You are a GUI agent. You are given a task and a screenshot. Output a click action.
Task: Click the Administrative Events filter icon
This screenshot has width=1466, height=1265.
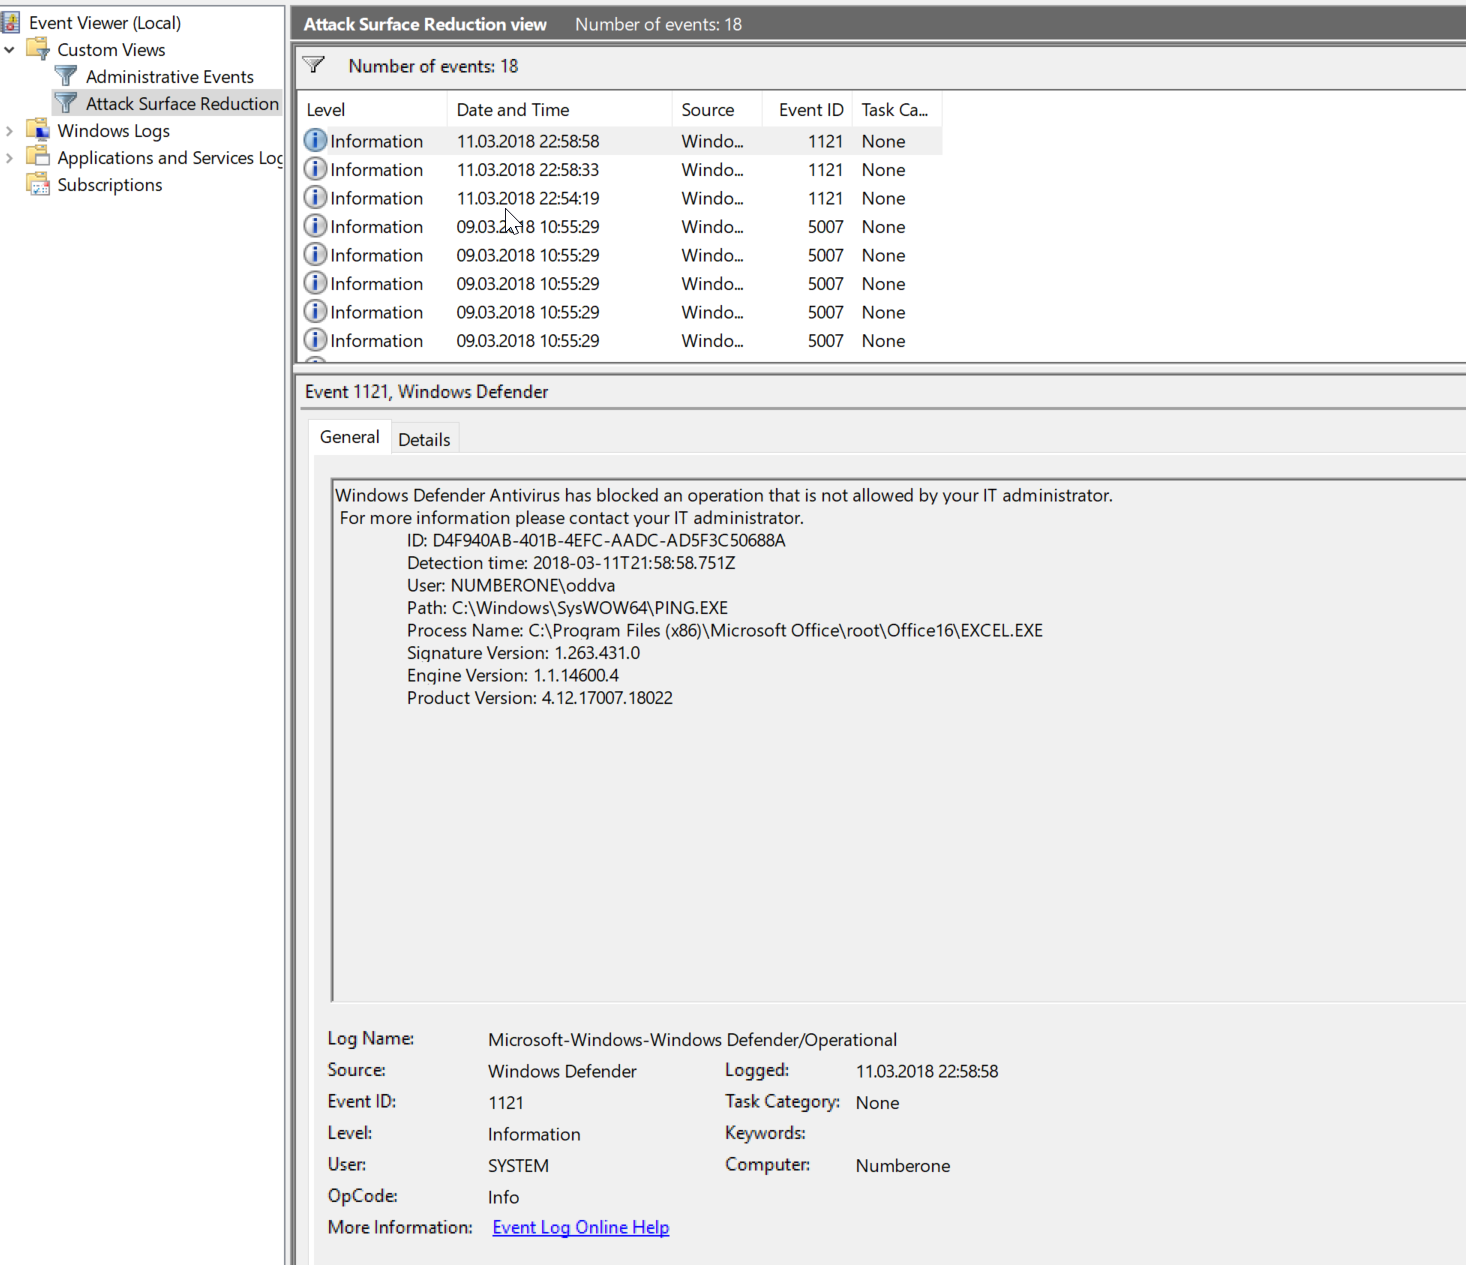pyautogui.click(x=66, y=76)
